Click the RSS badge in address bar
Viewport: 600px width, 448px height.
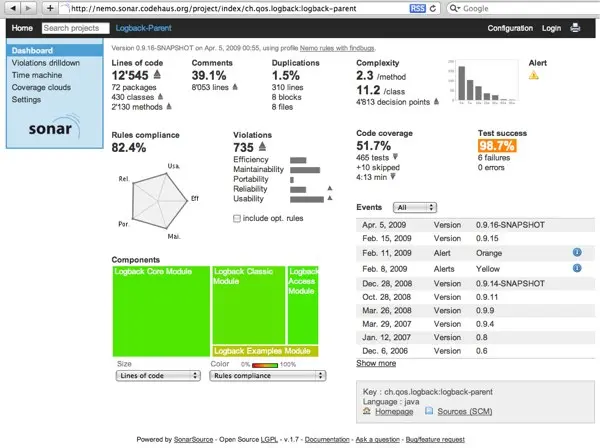tap(417, 8)
